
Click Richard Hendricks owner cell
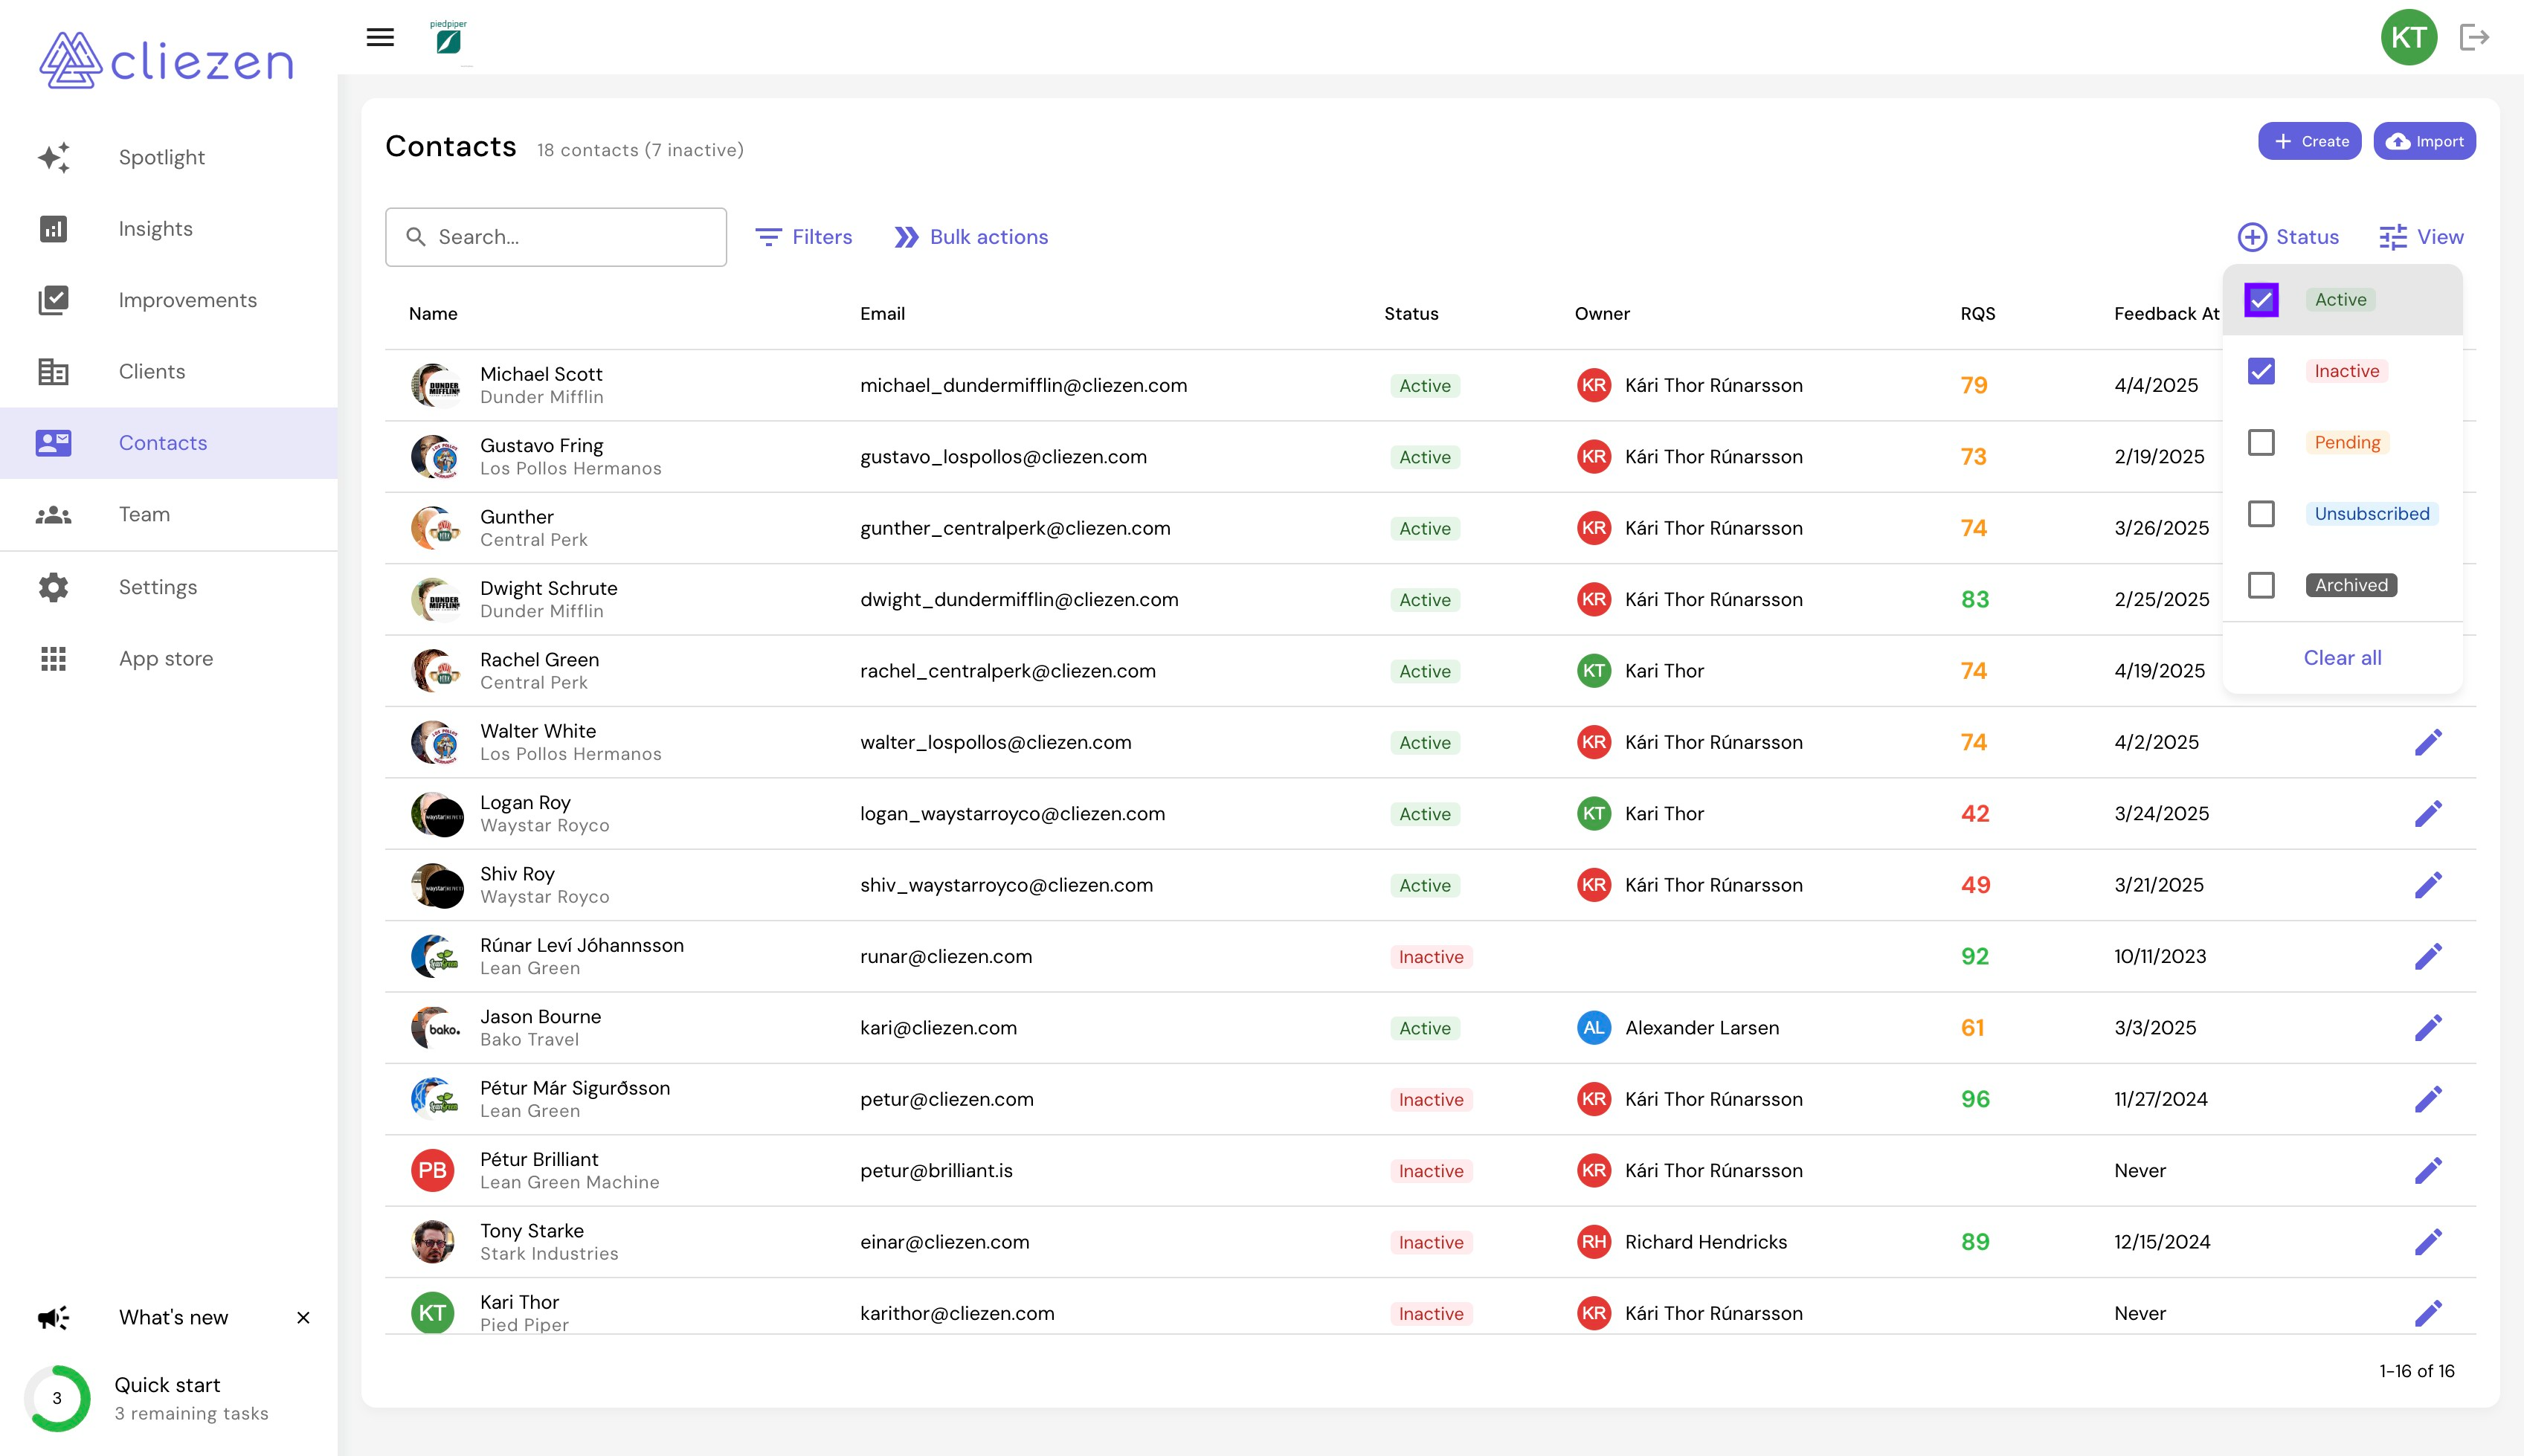pos(1682,1242)
